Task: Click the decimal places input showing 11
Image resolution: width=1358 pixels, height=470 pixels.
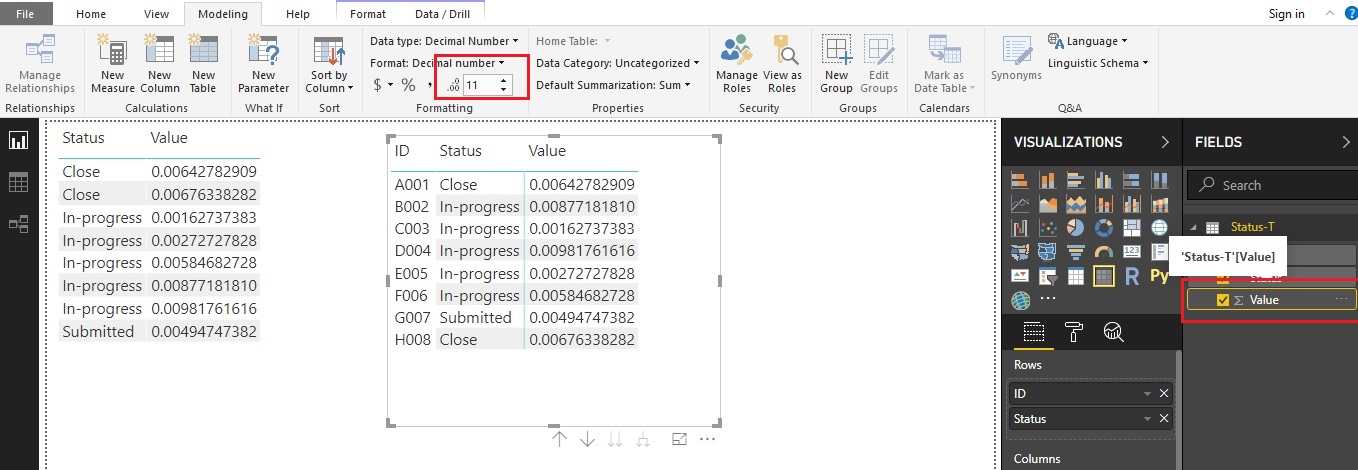Action: pos(480,86)
